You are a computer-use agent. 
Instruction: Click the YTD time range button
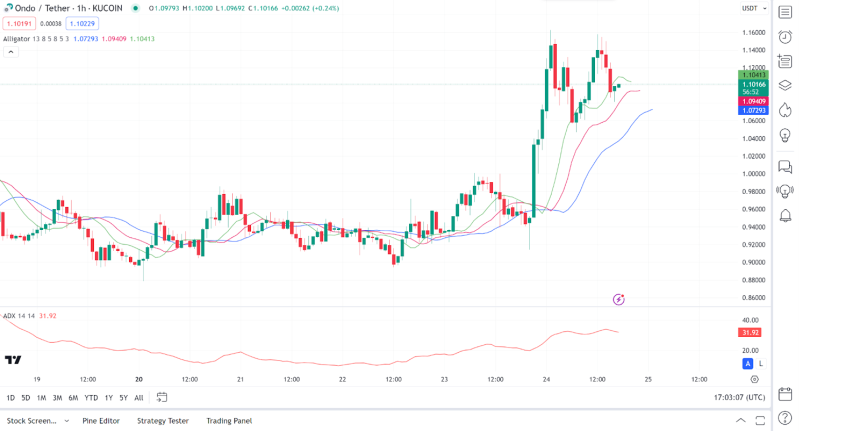[x=91, y=398]
